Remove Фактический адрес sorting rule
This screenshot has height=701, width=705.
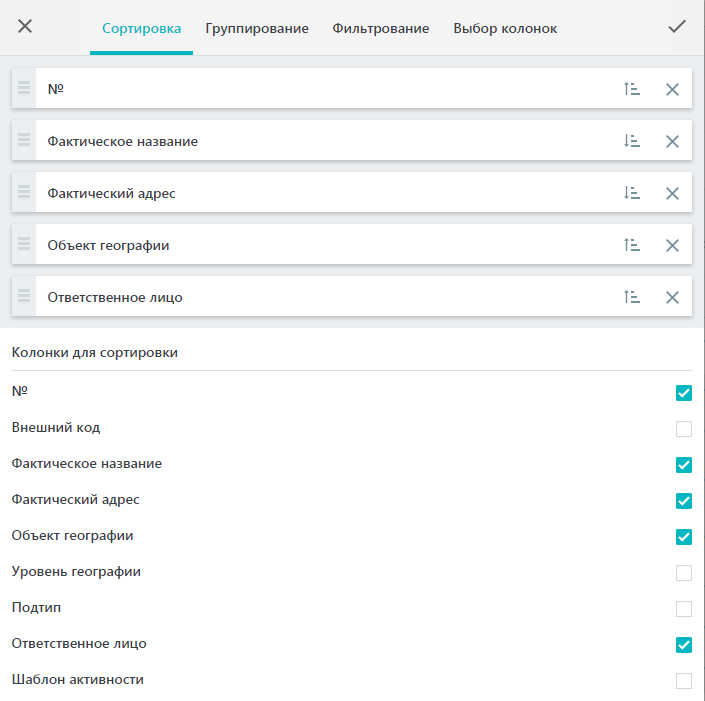click(x=672, y=193)
